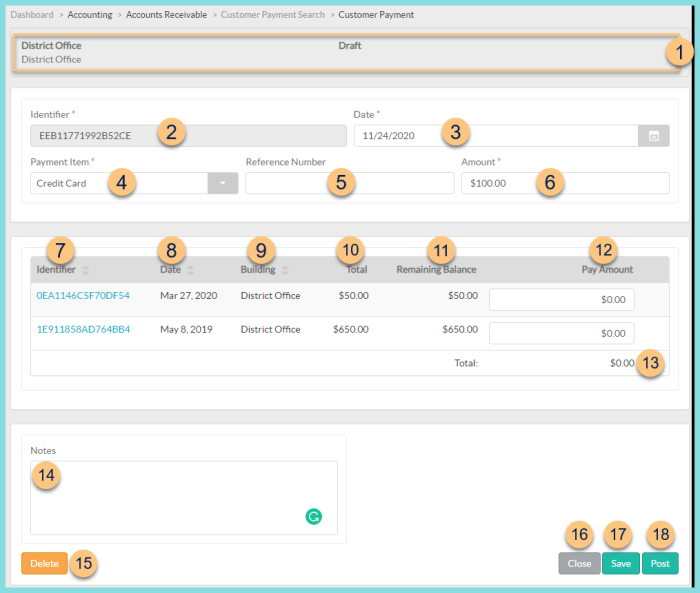Sort table by Identifier column arrows
Screen dimensions: 700x593
[x=85, y=270]
